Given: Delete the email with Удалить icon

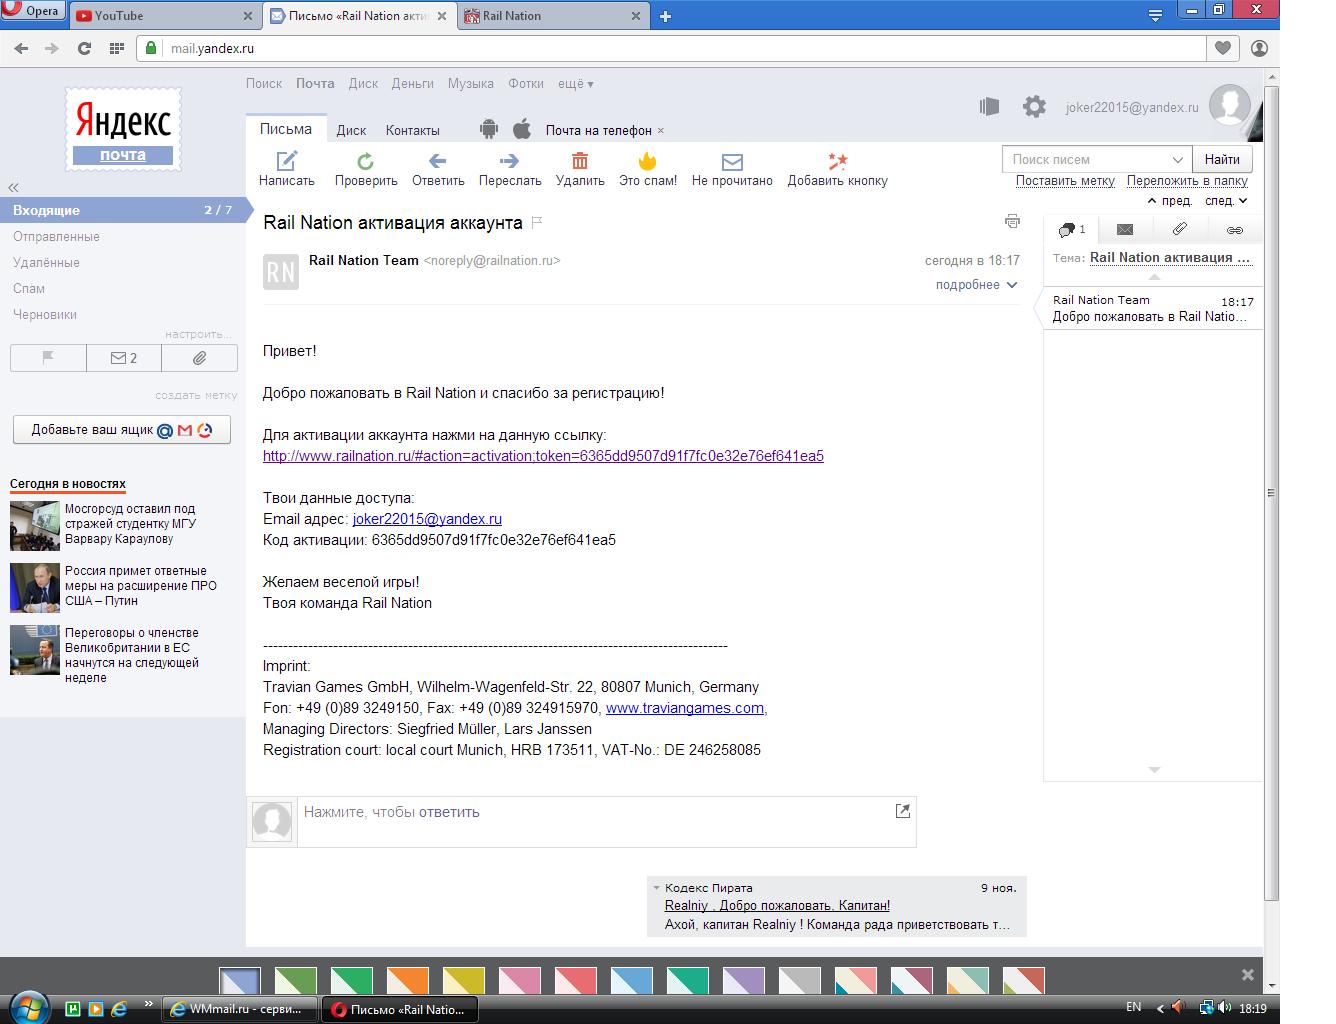Looking at the screenshot, I should point(579,161).
